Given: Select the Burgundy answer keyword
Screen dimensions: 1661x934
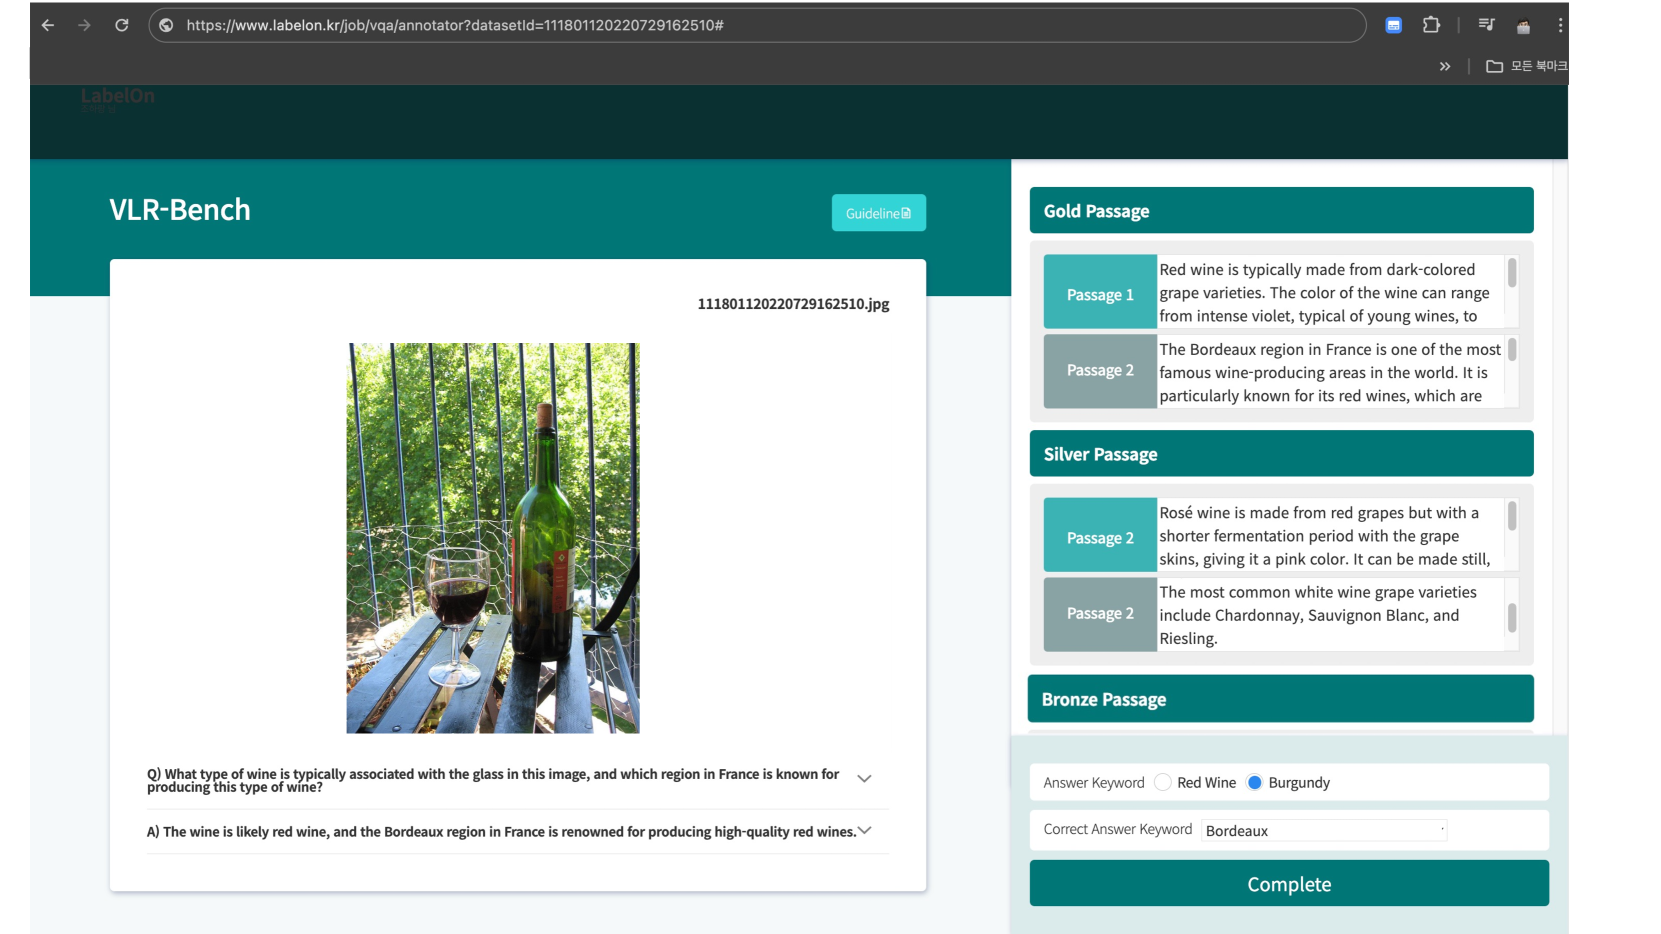Looking at the screenshot, I should [1254, 783].
